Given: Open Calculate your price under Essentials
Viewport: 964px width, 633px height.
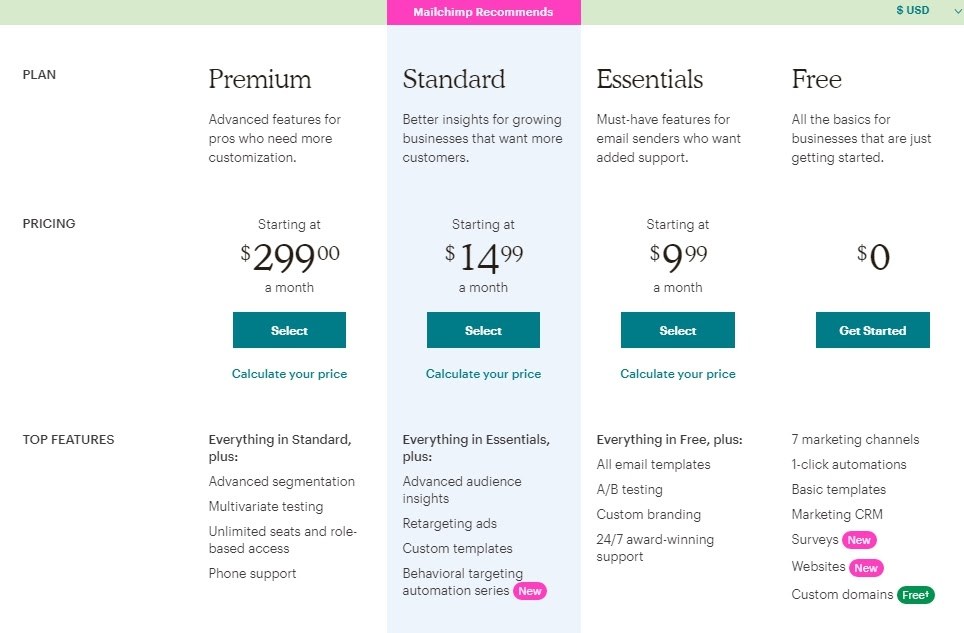Looking at the screenshot, I should [x=678, y=374].
